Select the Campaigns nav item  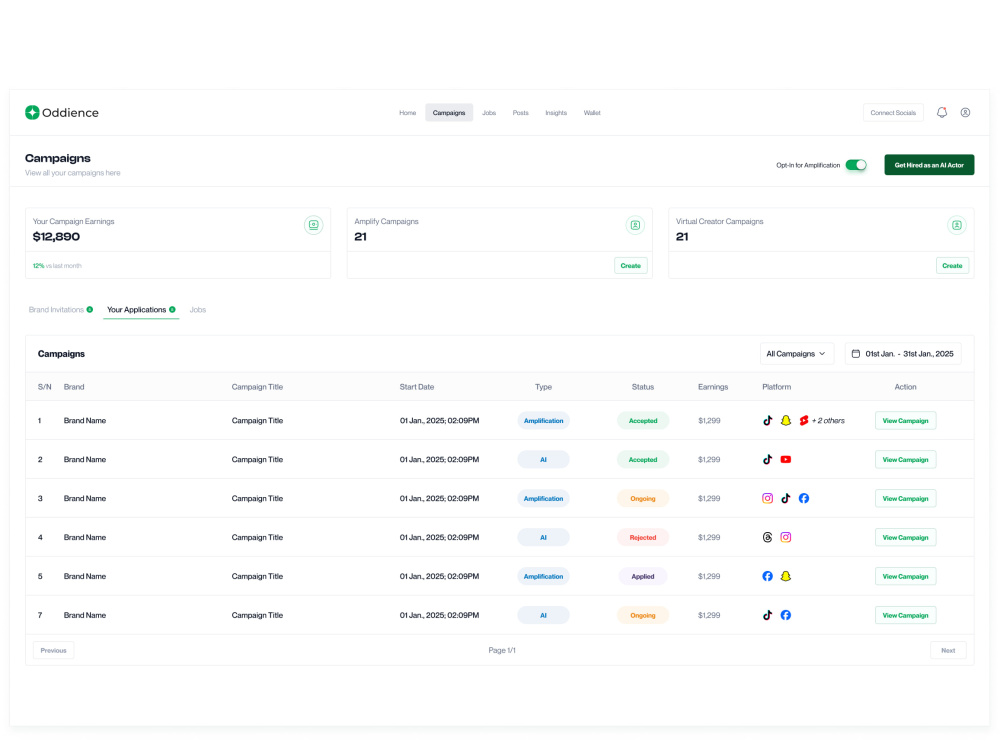click(449, 112)
